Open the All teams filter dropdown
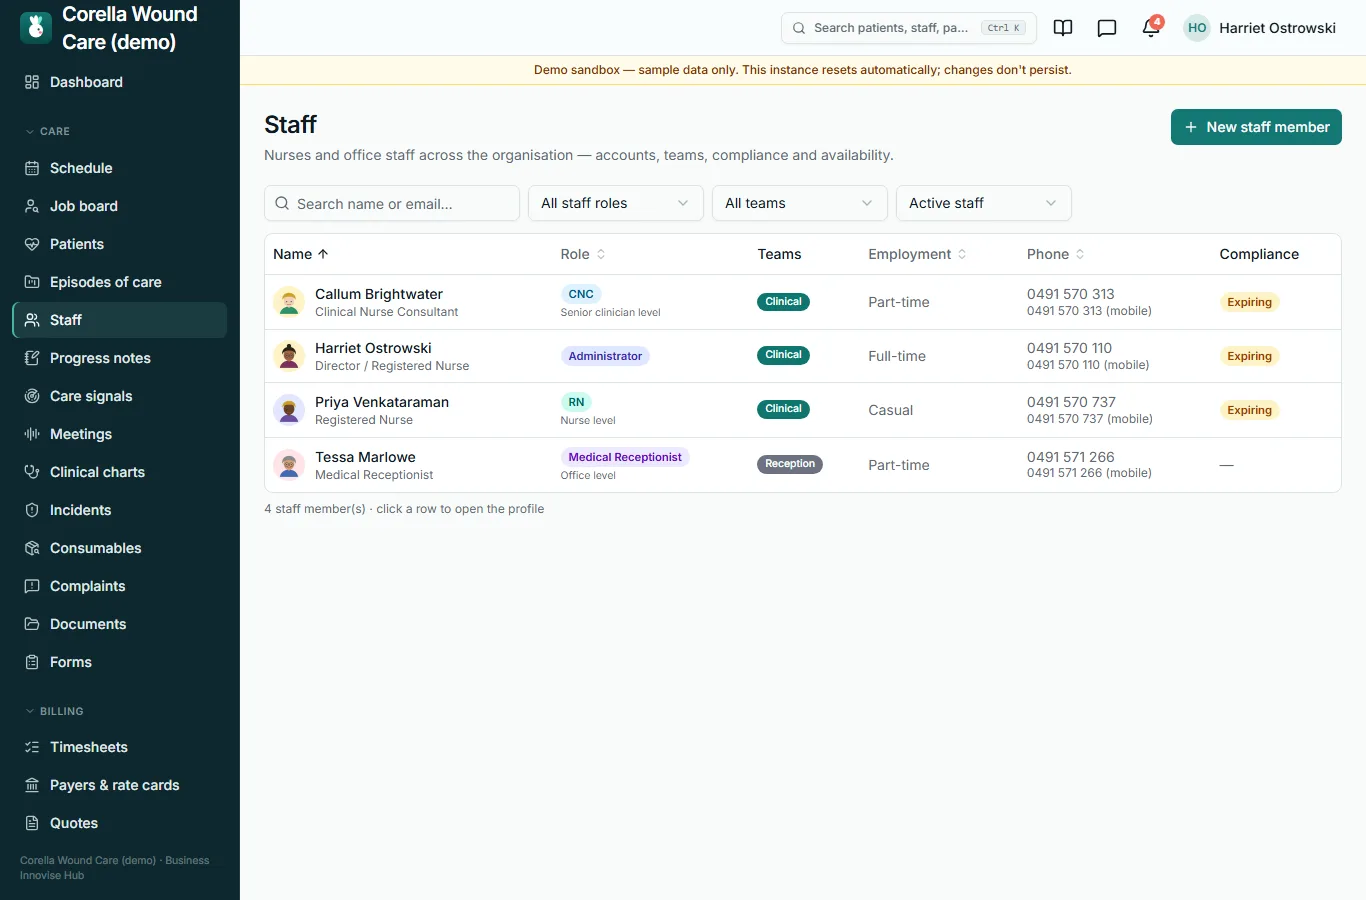This screenshot has height=900, width=1366. click(800, 203)
